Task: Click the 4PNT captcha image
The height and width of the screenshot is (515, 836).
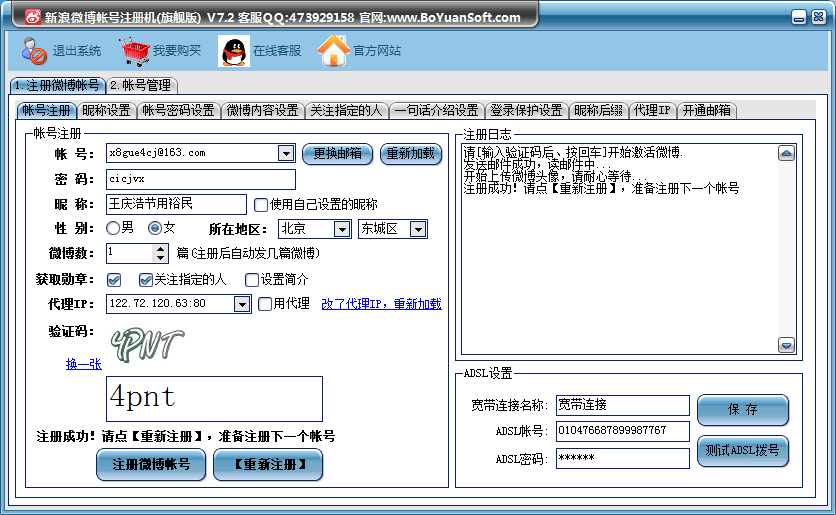Action: [x=148, y=344]
